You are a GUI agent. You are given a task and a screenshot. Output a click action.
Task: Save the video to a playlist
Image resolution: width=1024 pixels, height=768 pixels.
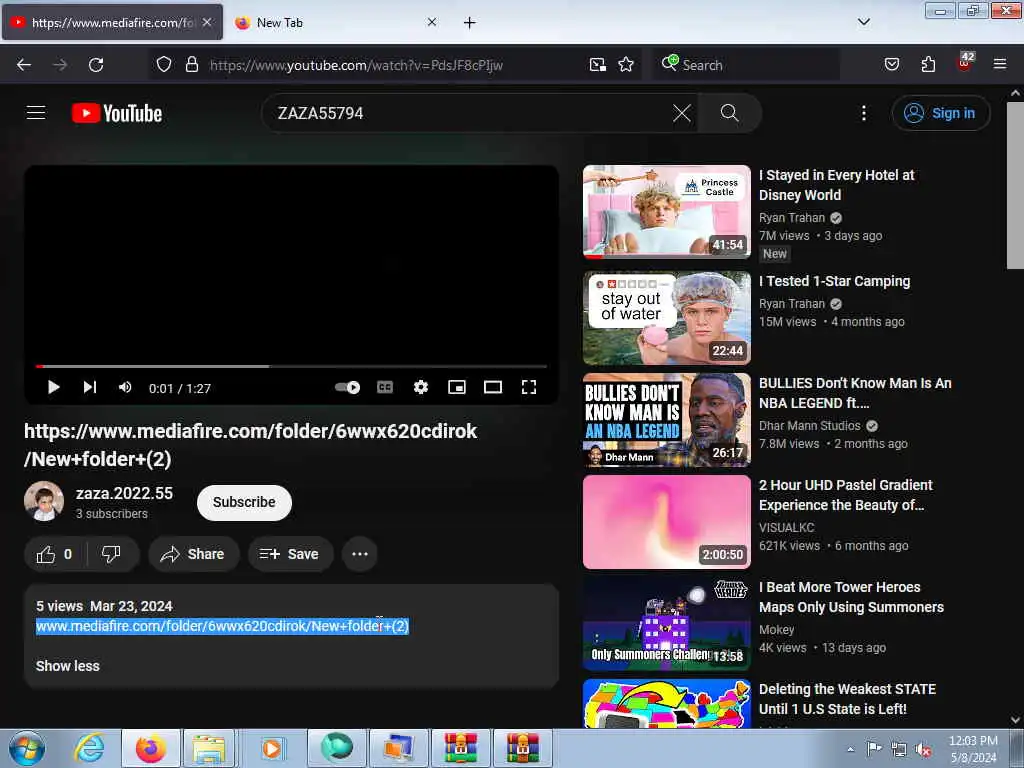[290, 554]
